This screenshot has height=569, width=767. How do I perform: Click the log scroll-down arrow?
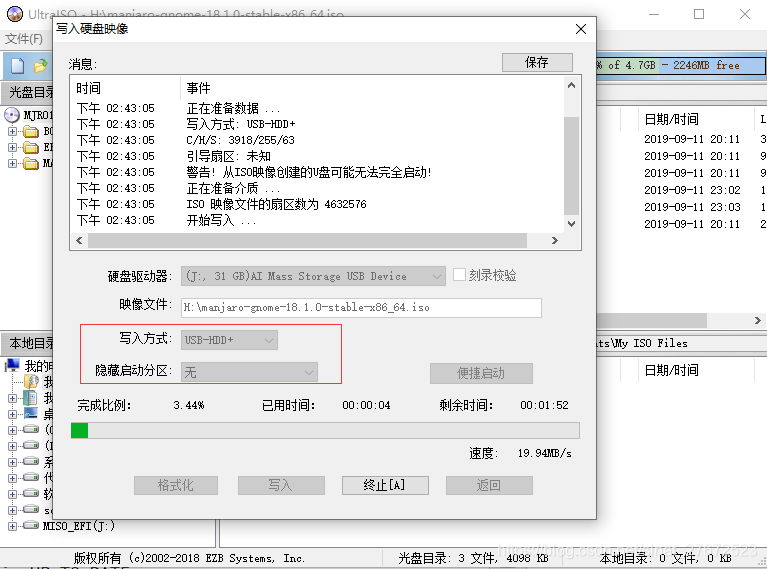[571, 224]
